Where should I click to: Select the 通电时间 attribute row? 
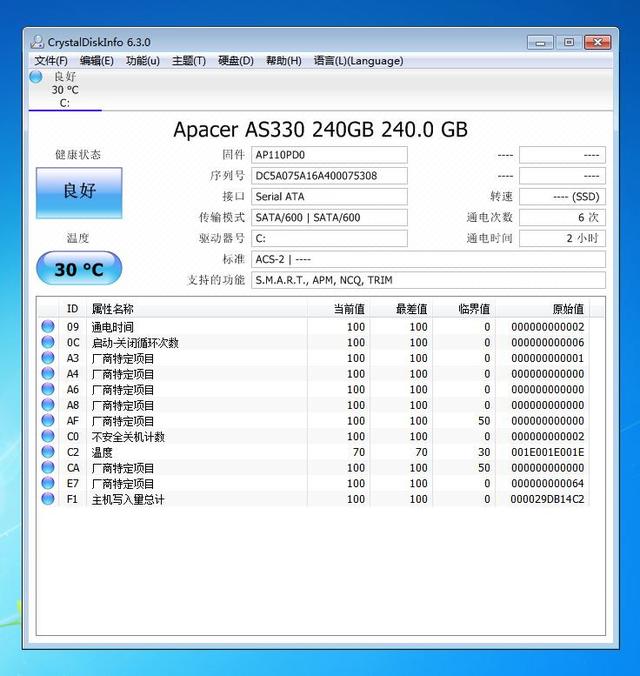[314, 327]
